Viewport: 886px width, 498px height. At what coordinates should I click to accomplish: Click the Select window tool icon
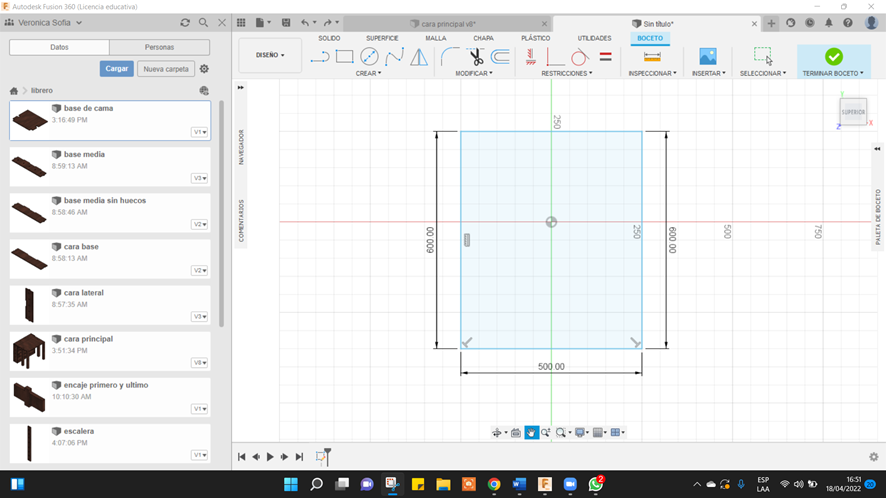point(763,57)
